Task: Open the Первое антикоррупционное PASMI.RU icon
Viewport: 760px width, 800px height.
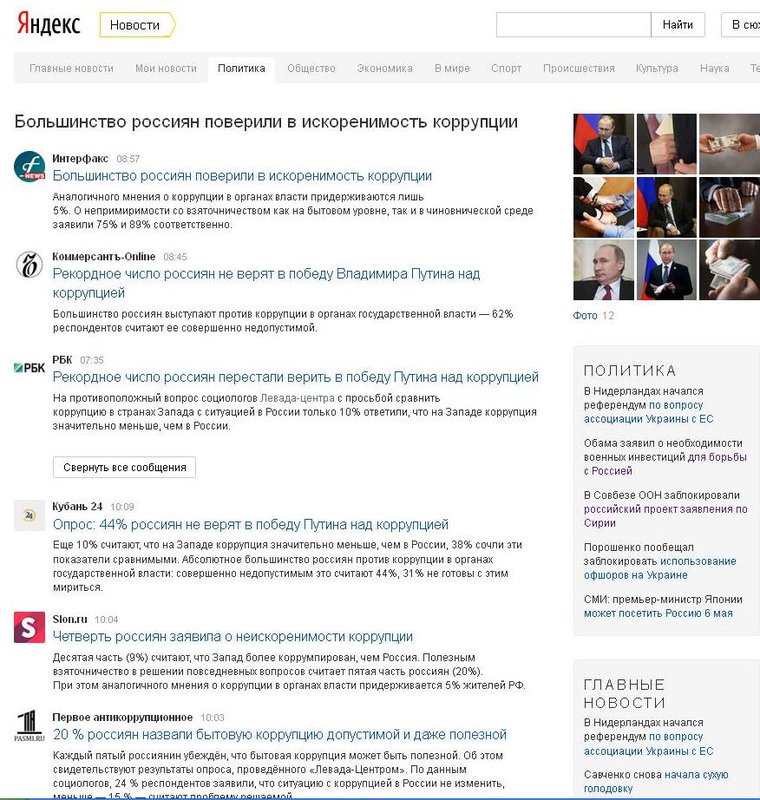Action: tap(29, 726)
